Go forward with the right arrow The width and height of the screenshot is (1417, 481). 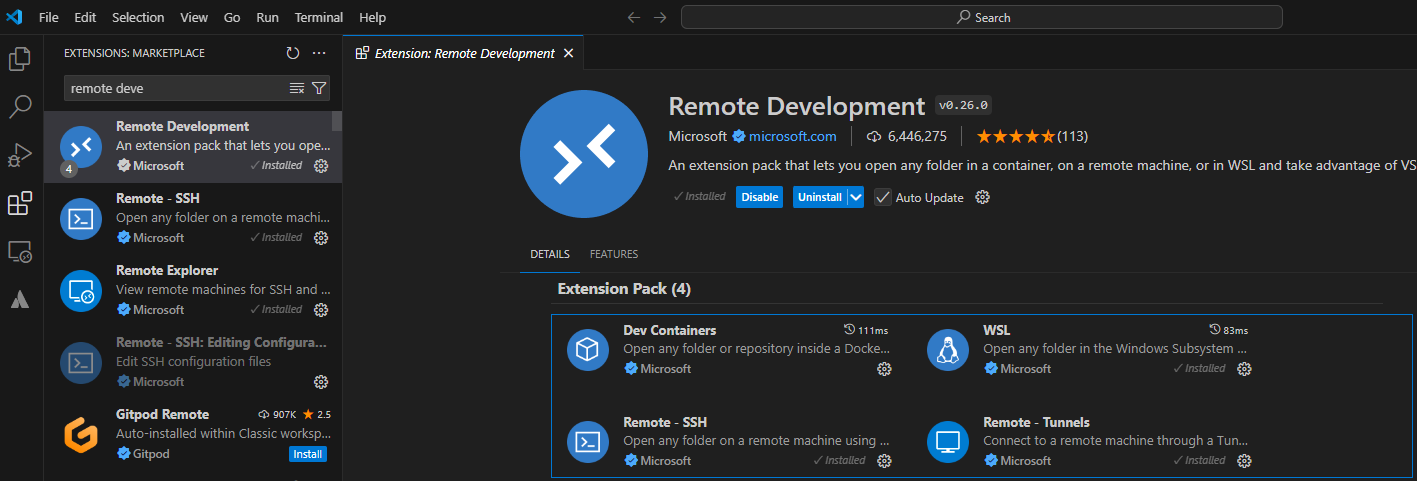pos(659,17)
